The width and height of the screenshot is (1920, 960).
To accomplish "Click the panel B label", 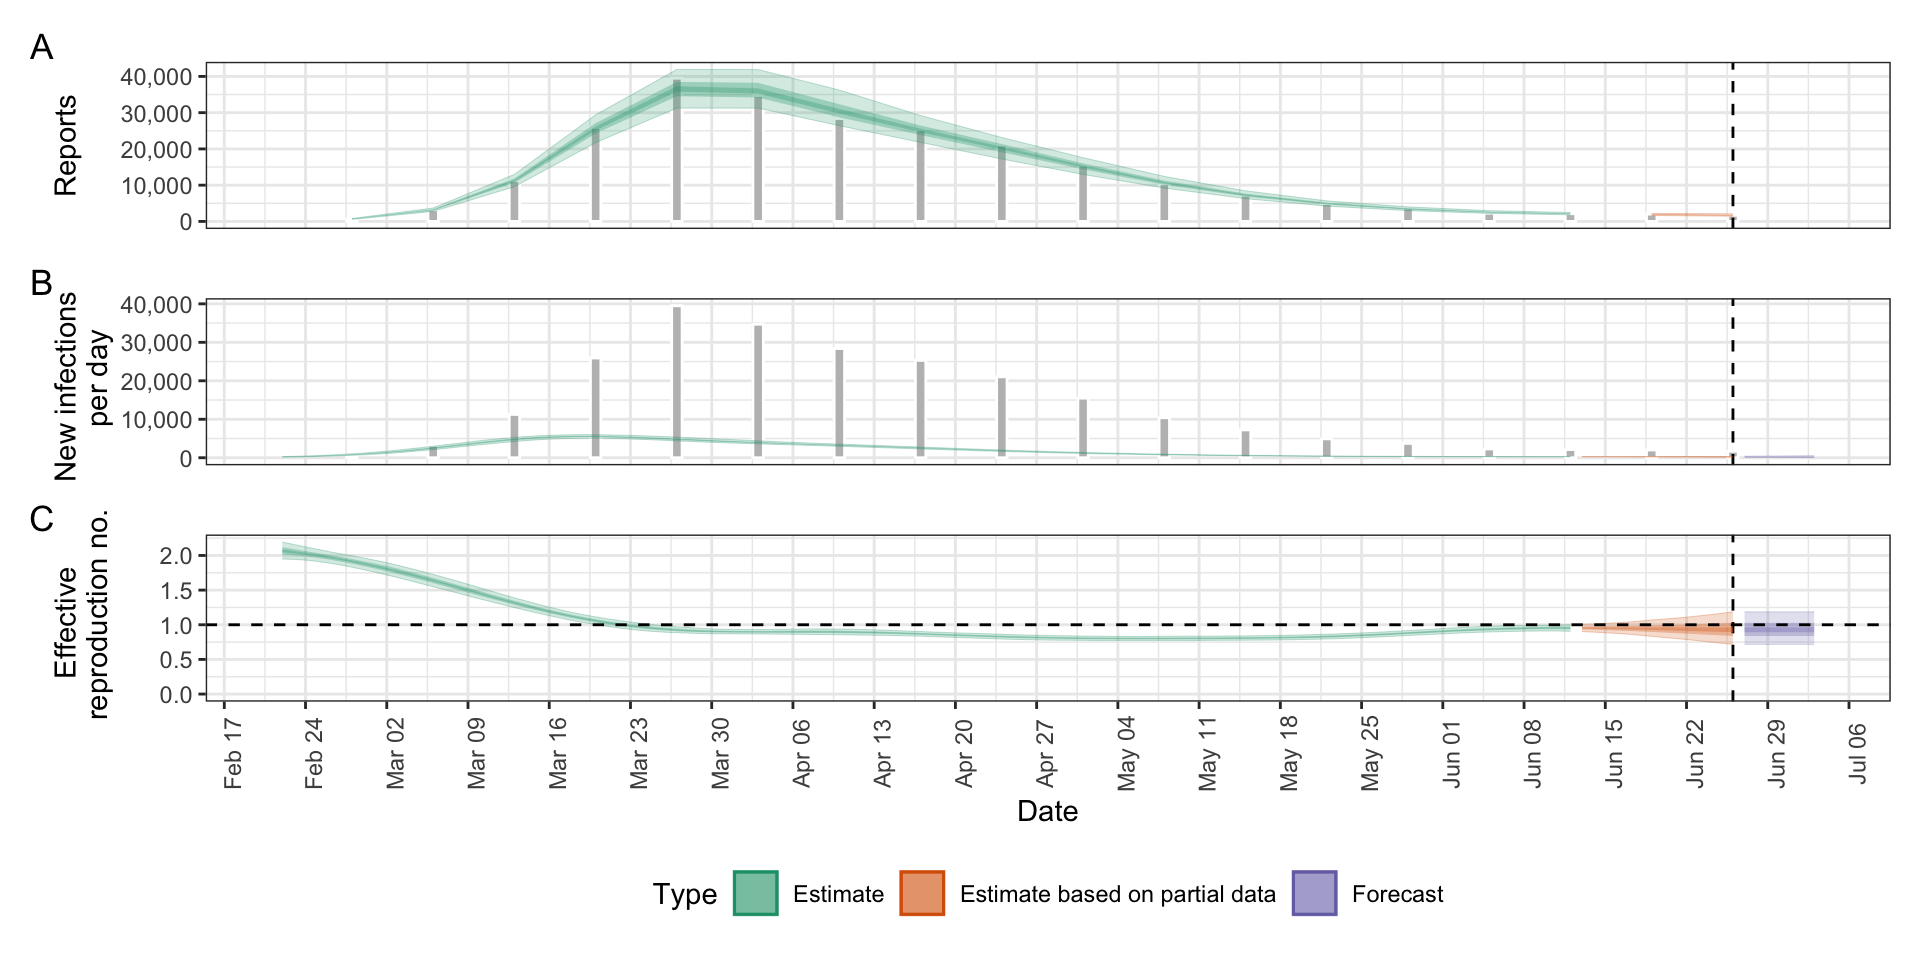I will 41,283.
